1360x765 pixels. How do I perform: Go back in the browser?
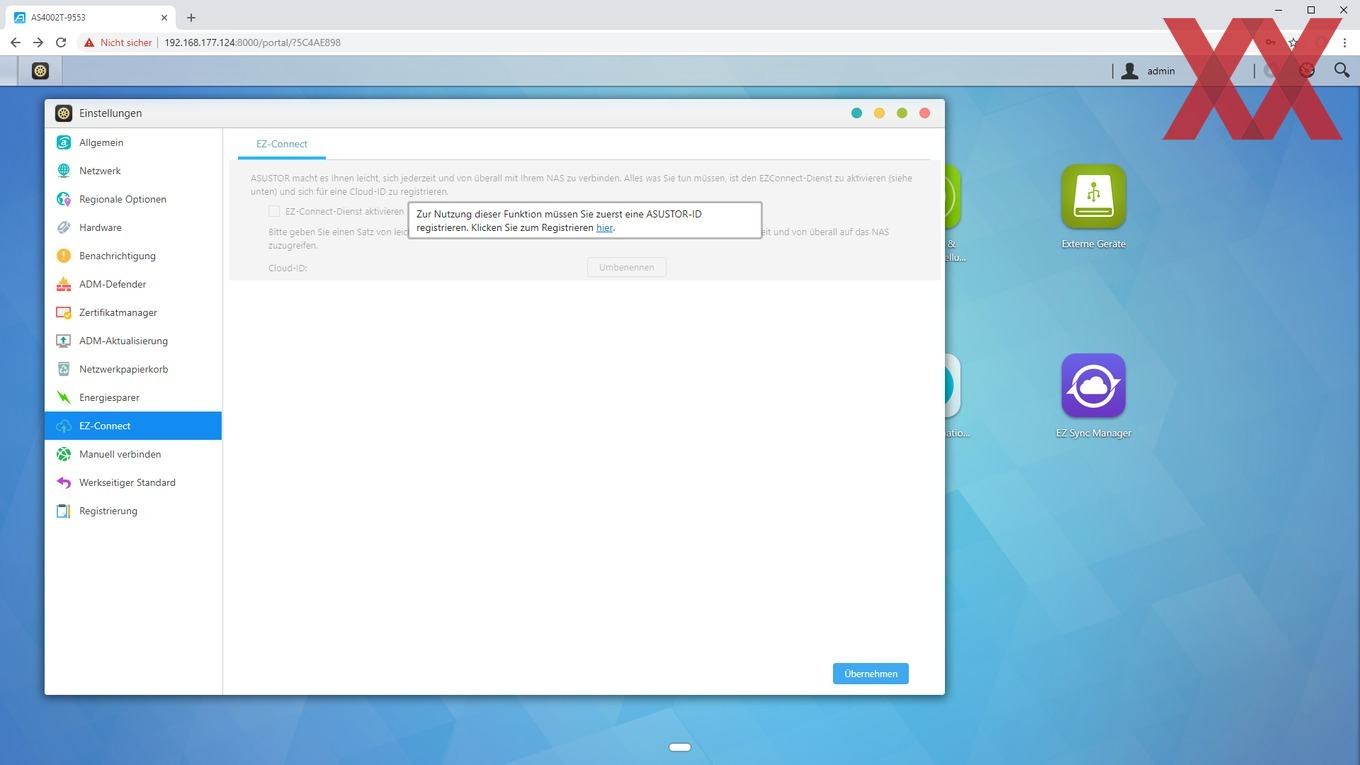(x=15, y=43)
